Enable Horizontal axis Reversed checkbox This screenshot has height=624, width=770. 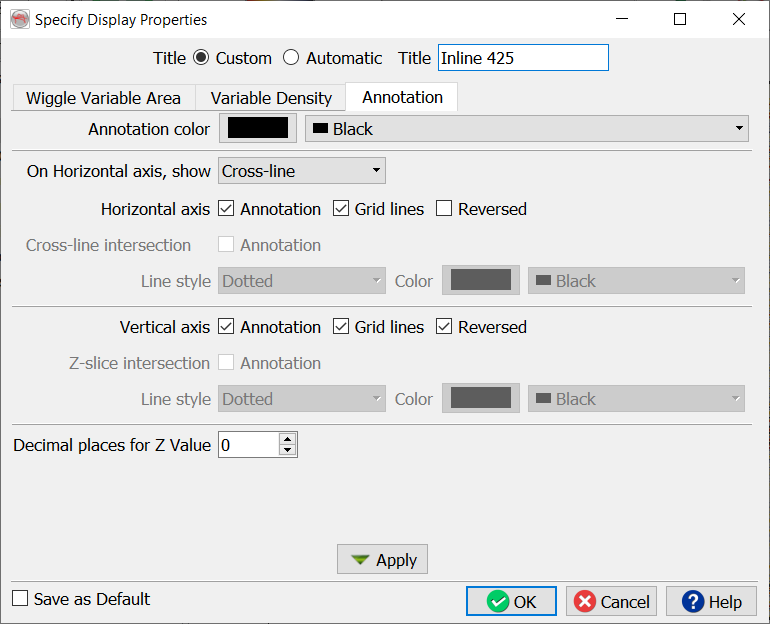coord(444,209)
